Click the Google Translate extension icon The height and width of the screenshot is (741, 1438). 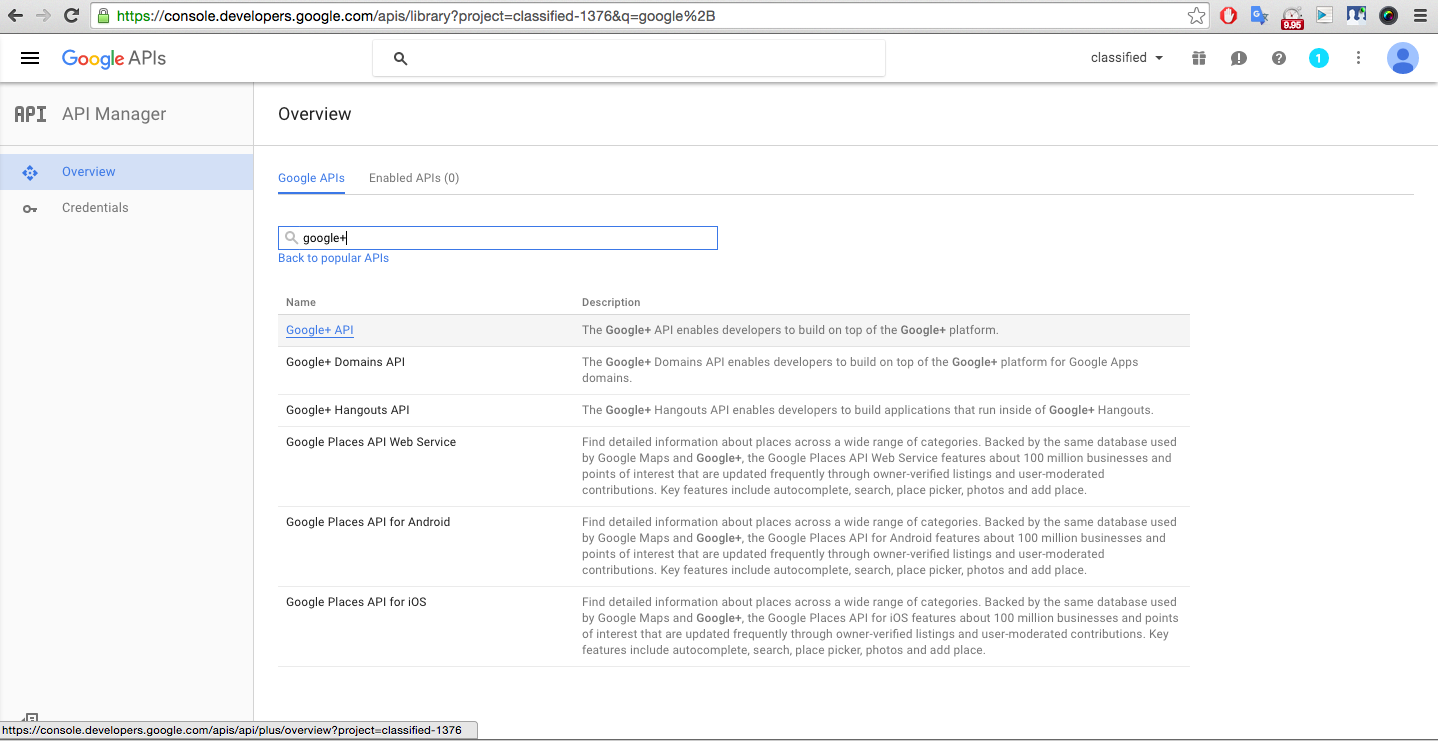(1260, 15)
